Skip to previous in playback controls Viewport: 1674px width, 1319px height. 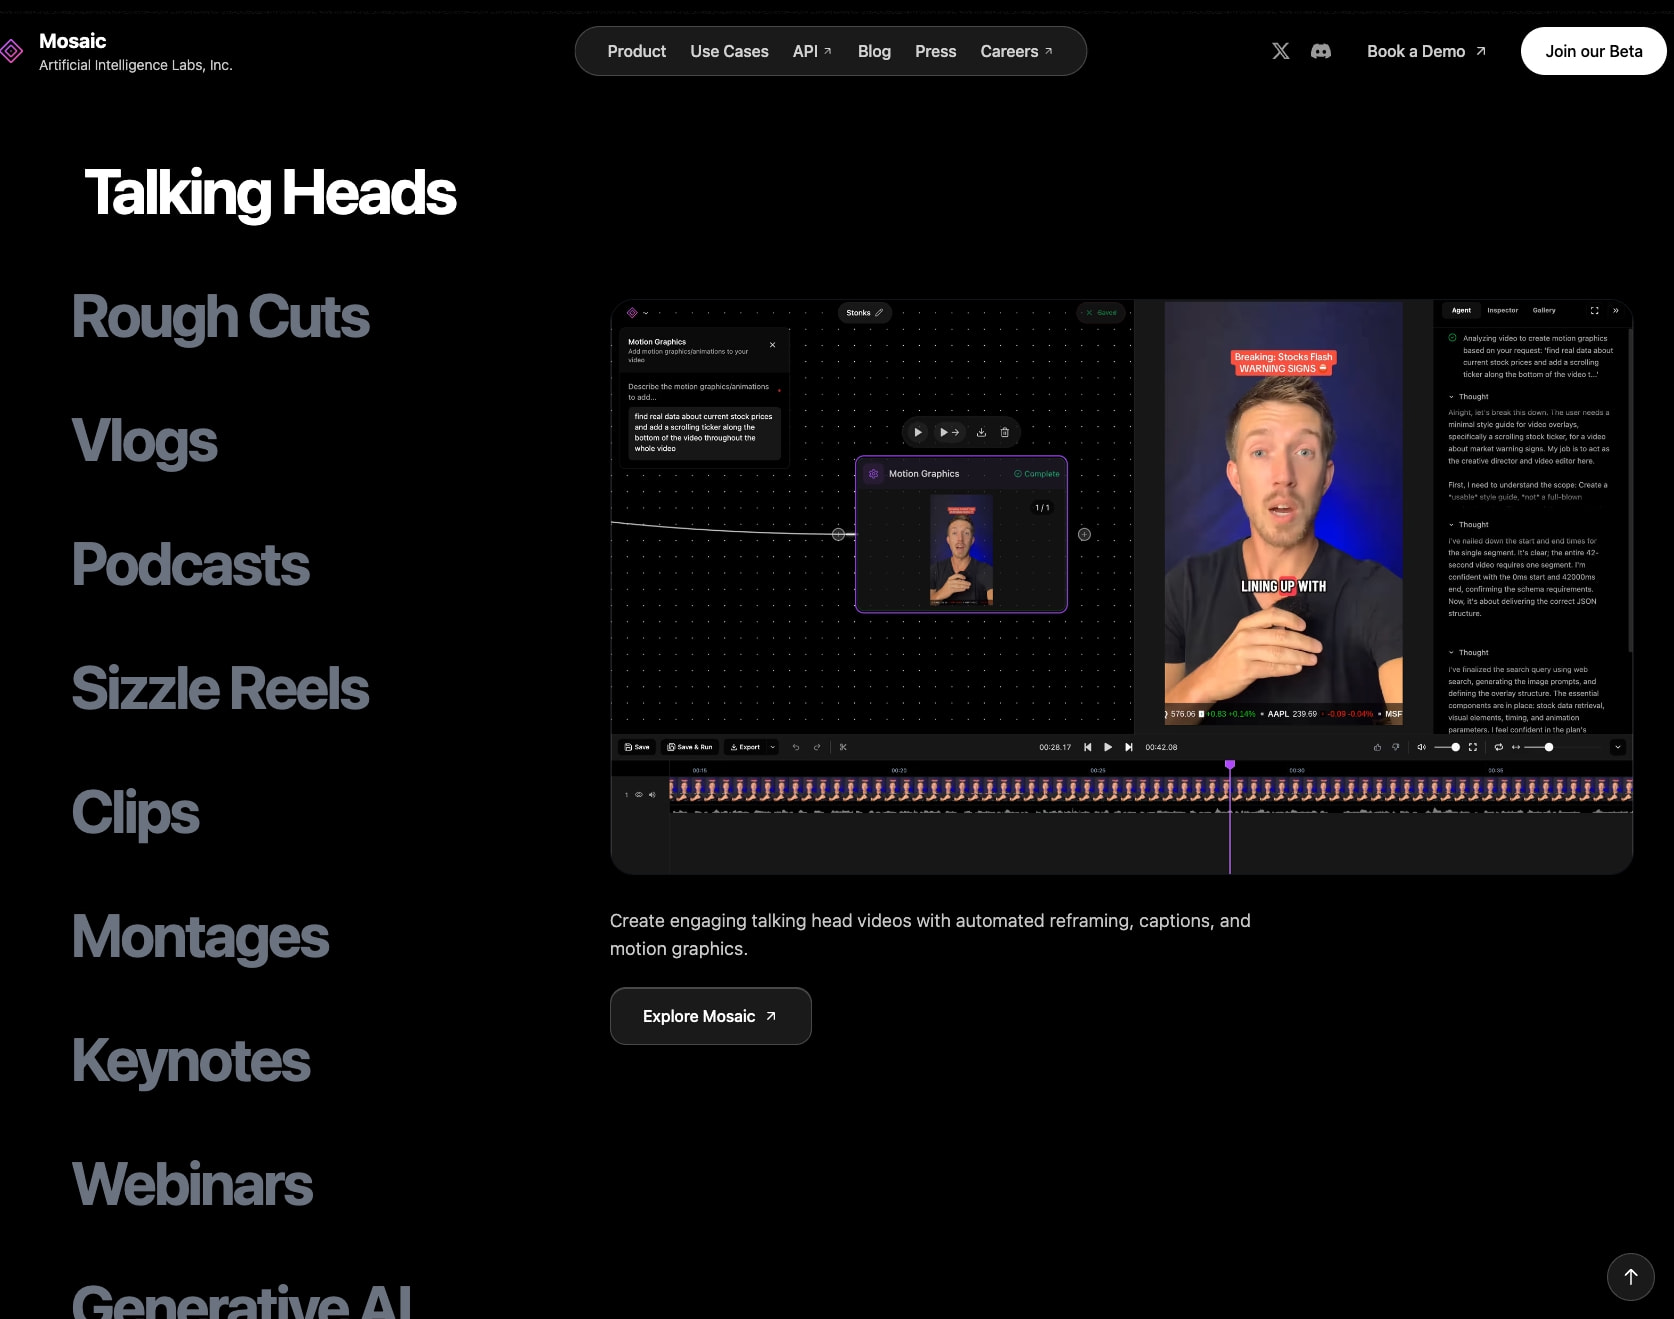coord(1088,747)
